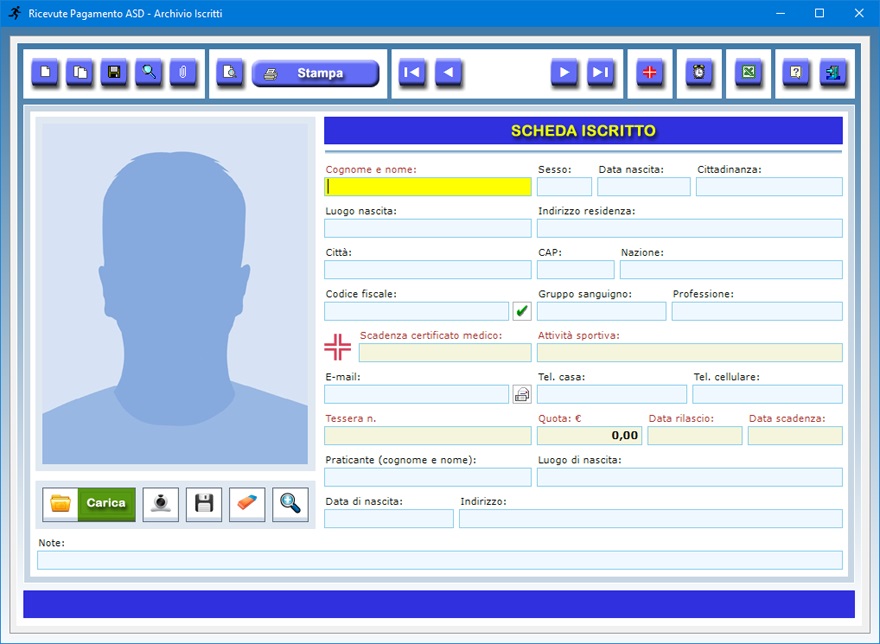The height and width of the screenshot is (644, 880).
Task: Click the Luogo nascita field
Action: 428,228
